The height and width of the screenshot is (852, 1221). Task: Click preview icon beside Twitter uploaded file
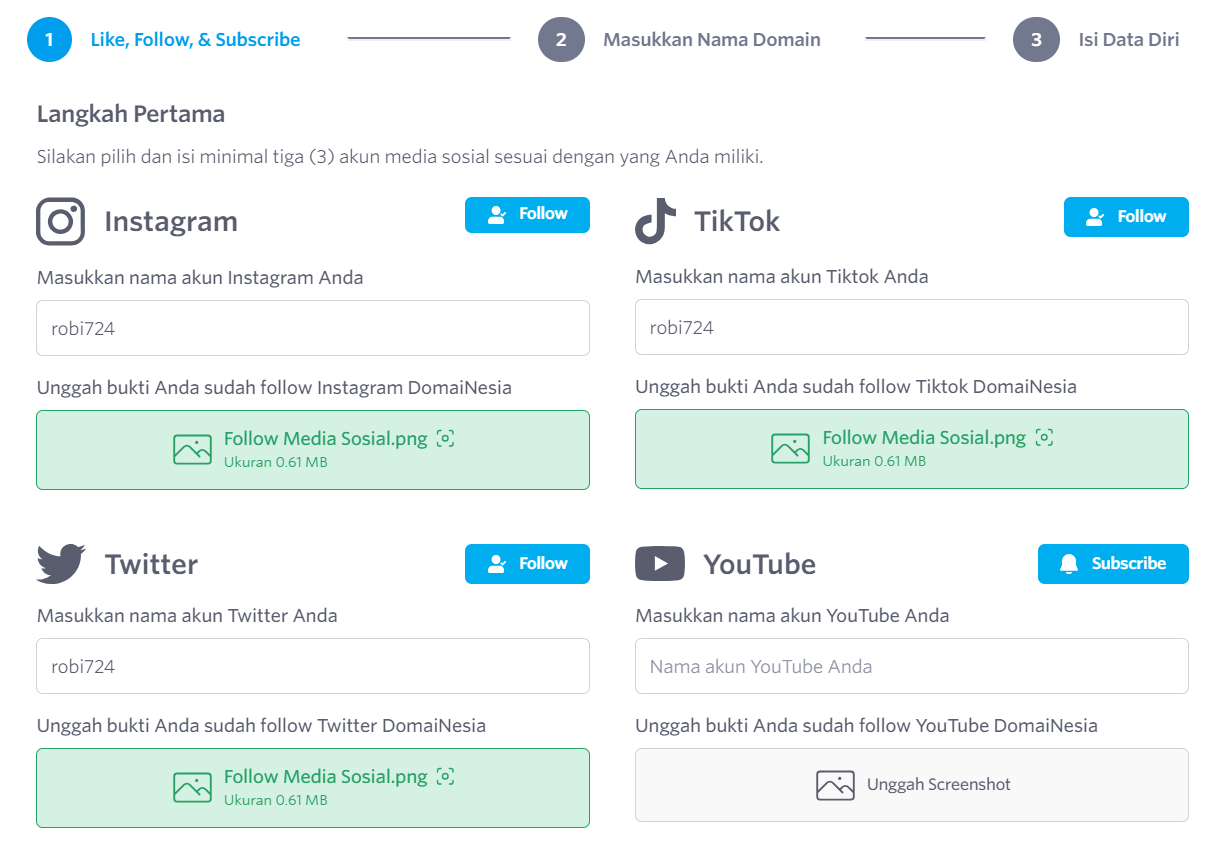pyautogui.click(x=446, y=776)
